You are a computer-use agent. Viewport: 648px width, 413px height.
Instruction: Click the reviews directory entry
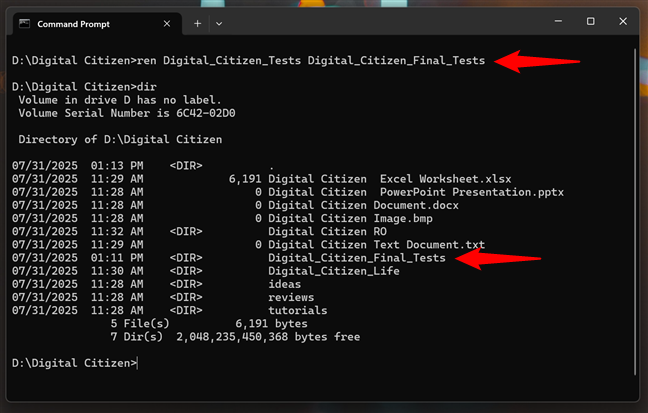point(291,297)
